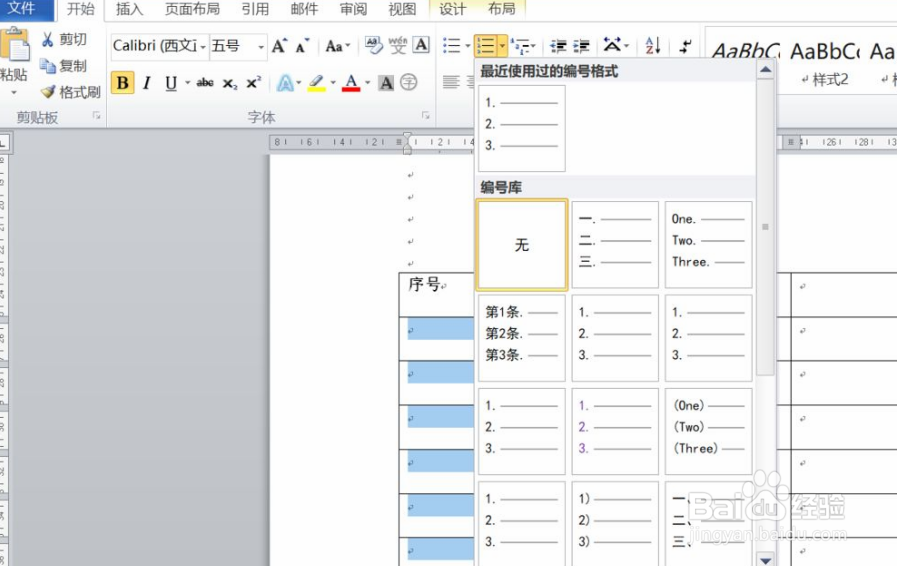The height and width of the screenshot is (566, 897).
Task: Select the Format Painter (格式刷) brush
Action: [x=48, y=92]
